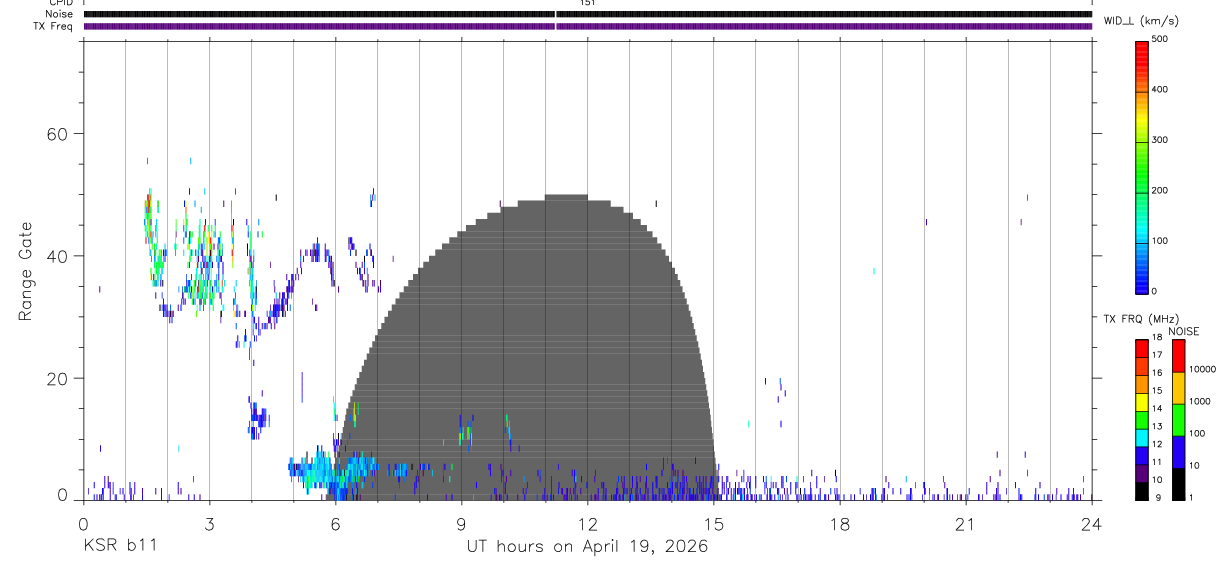Select the '500' tick on width colorbar
The image size is (1228, 567).
click(1159, 39)
